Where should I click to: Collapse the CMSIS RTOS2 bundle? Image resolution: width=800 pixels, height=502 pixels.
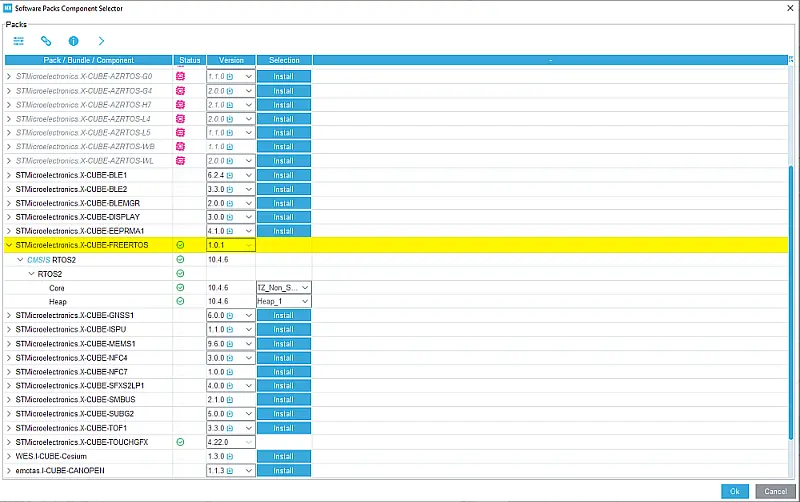20,259
